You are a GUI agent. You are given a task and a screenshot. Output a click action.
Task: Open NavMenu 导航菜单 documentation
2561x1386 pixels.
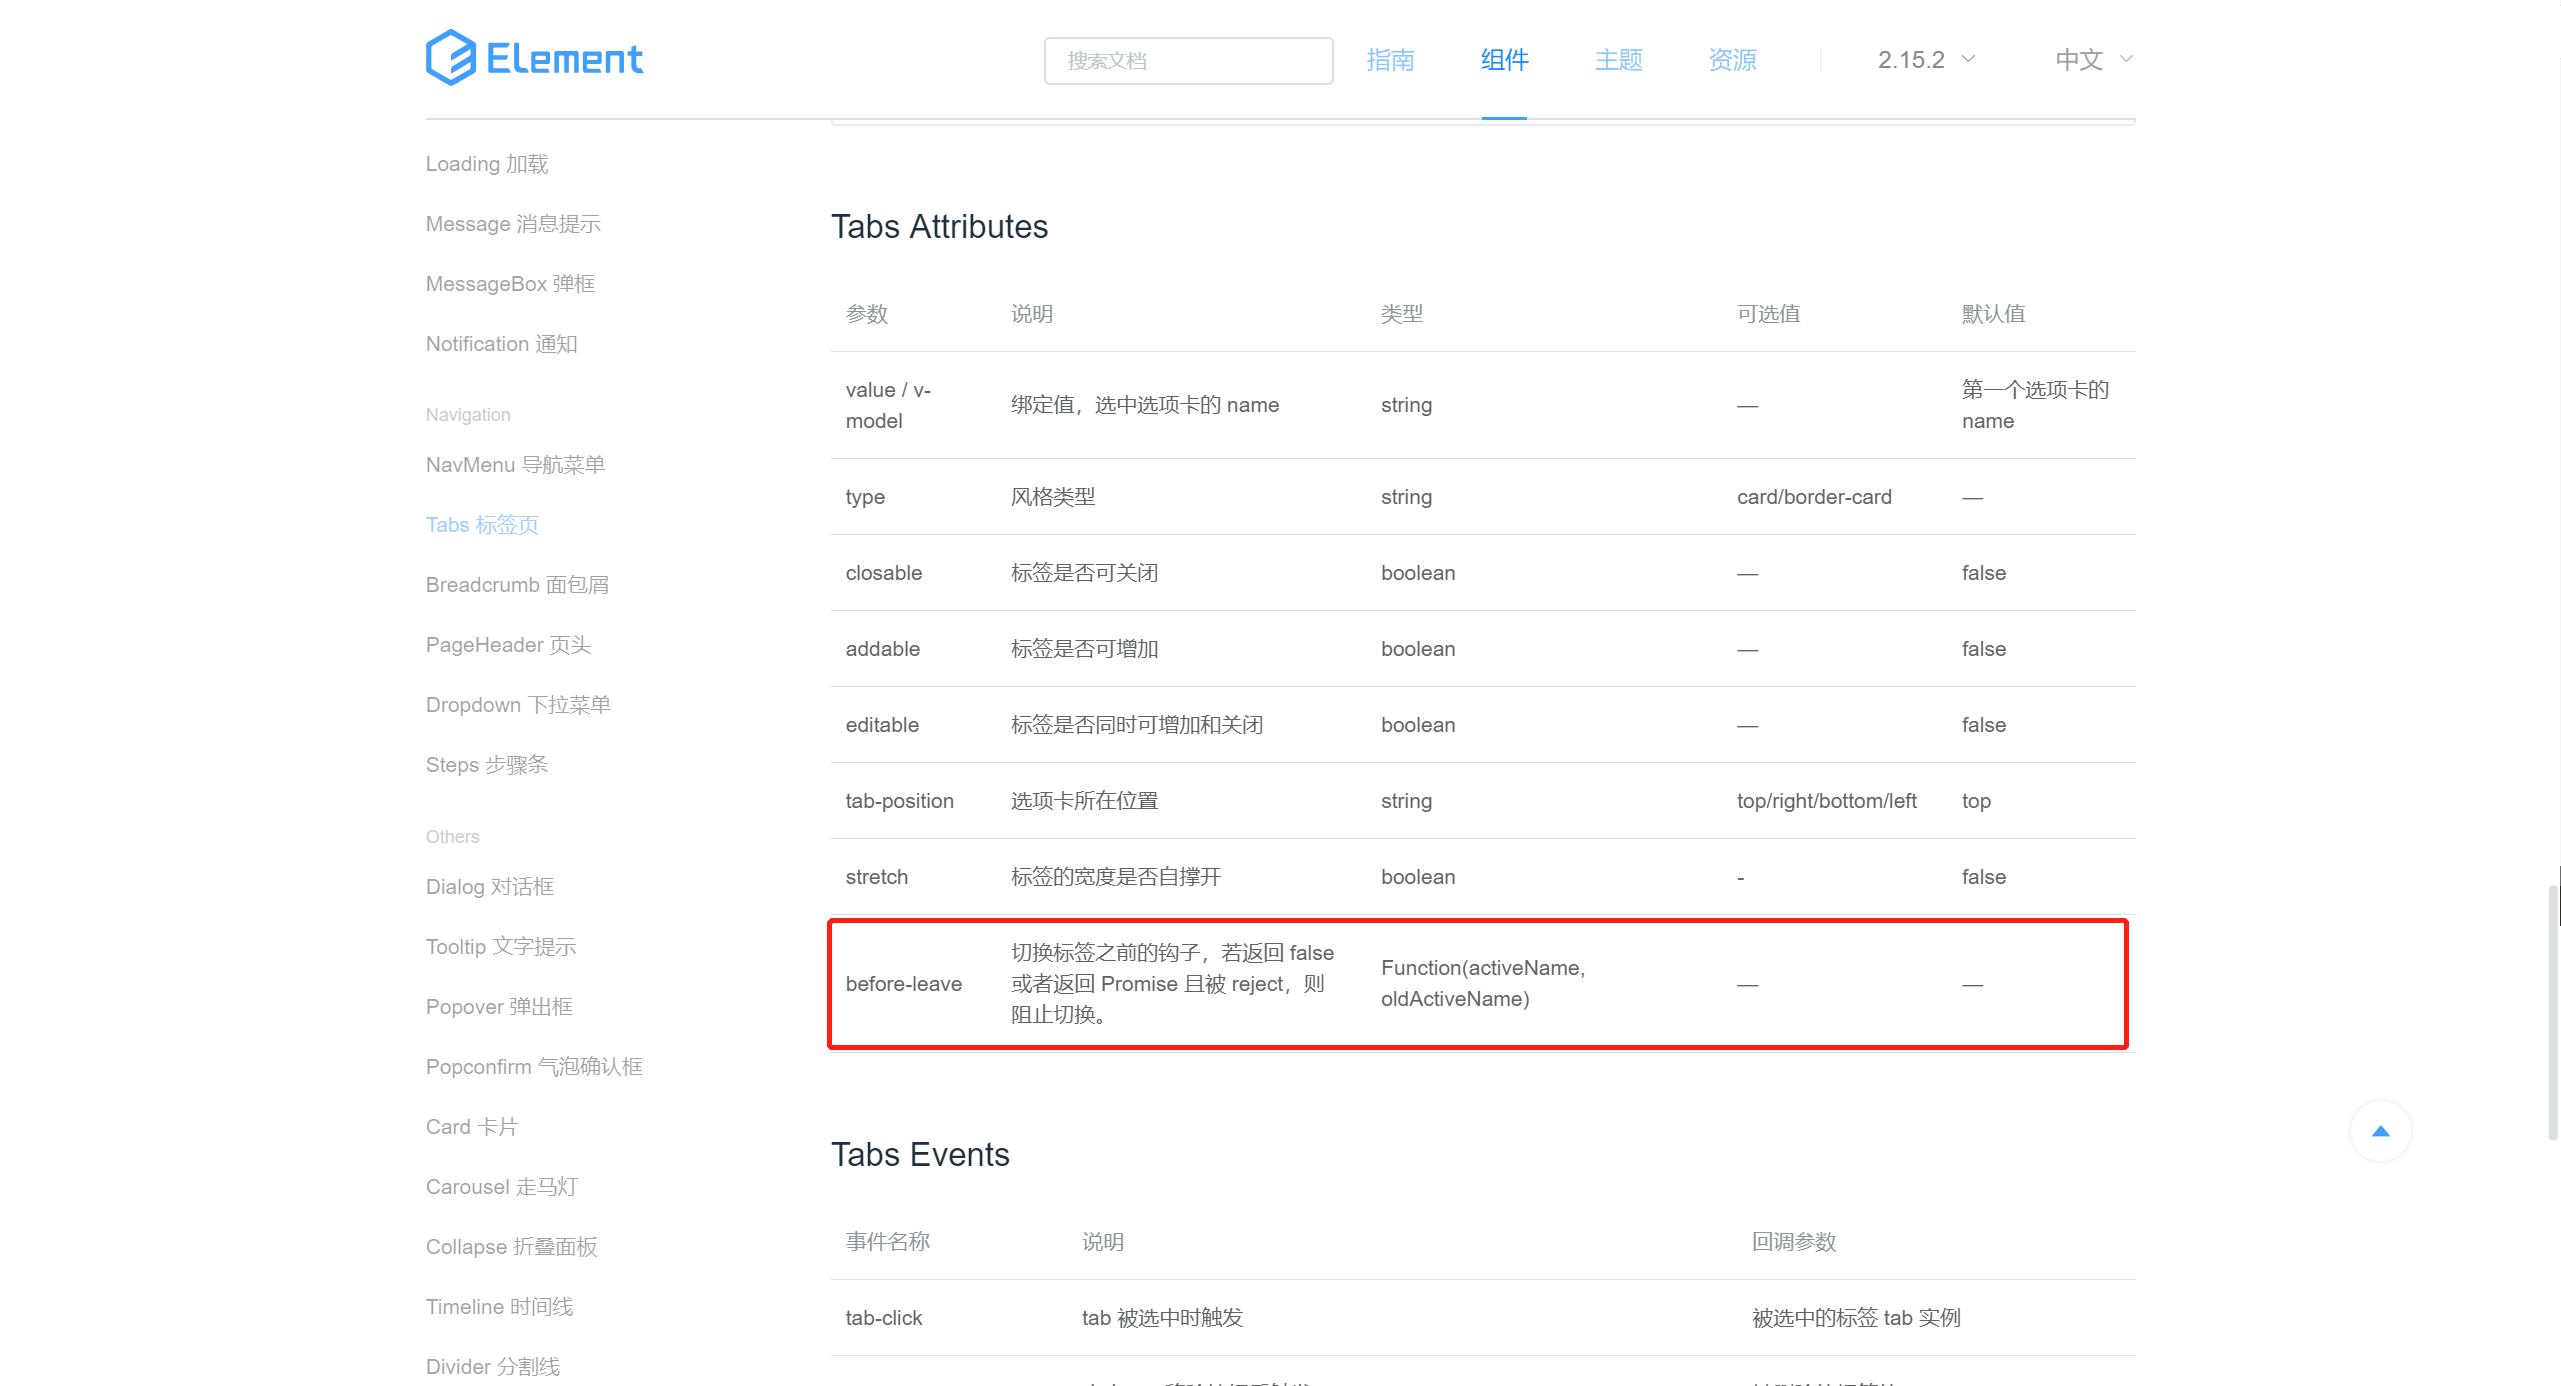pos(514,464)
